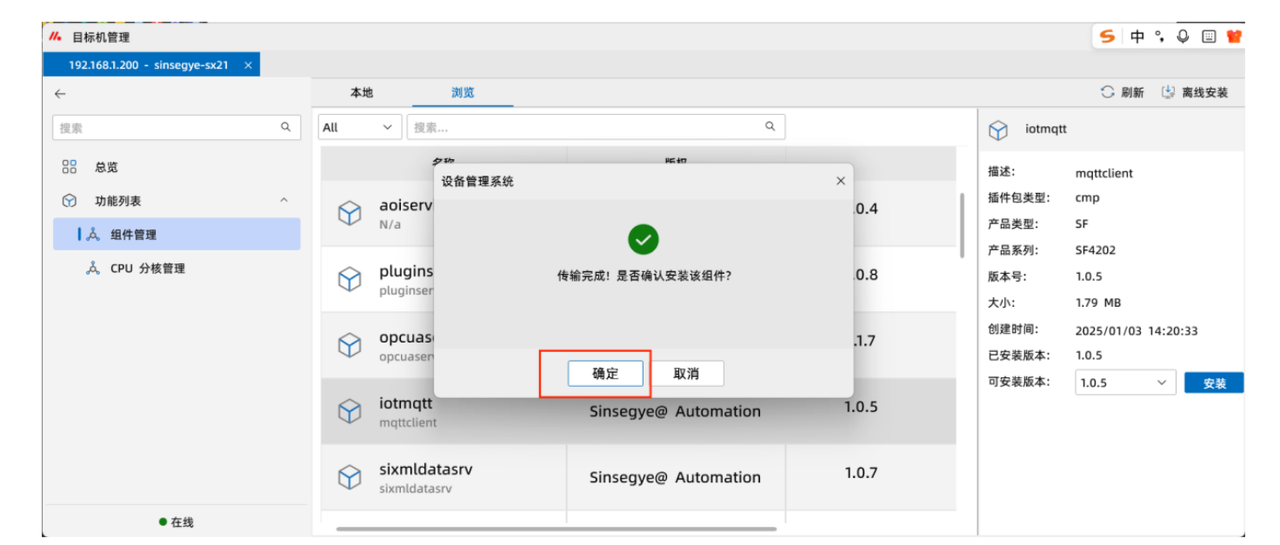Click the iotmqtt row cube icon

(x=349, y=412)
